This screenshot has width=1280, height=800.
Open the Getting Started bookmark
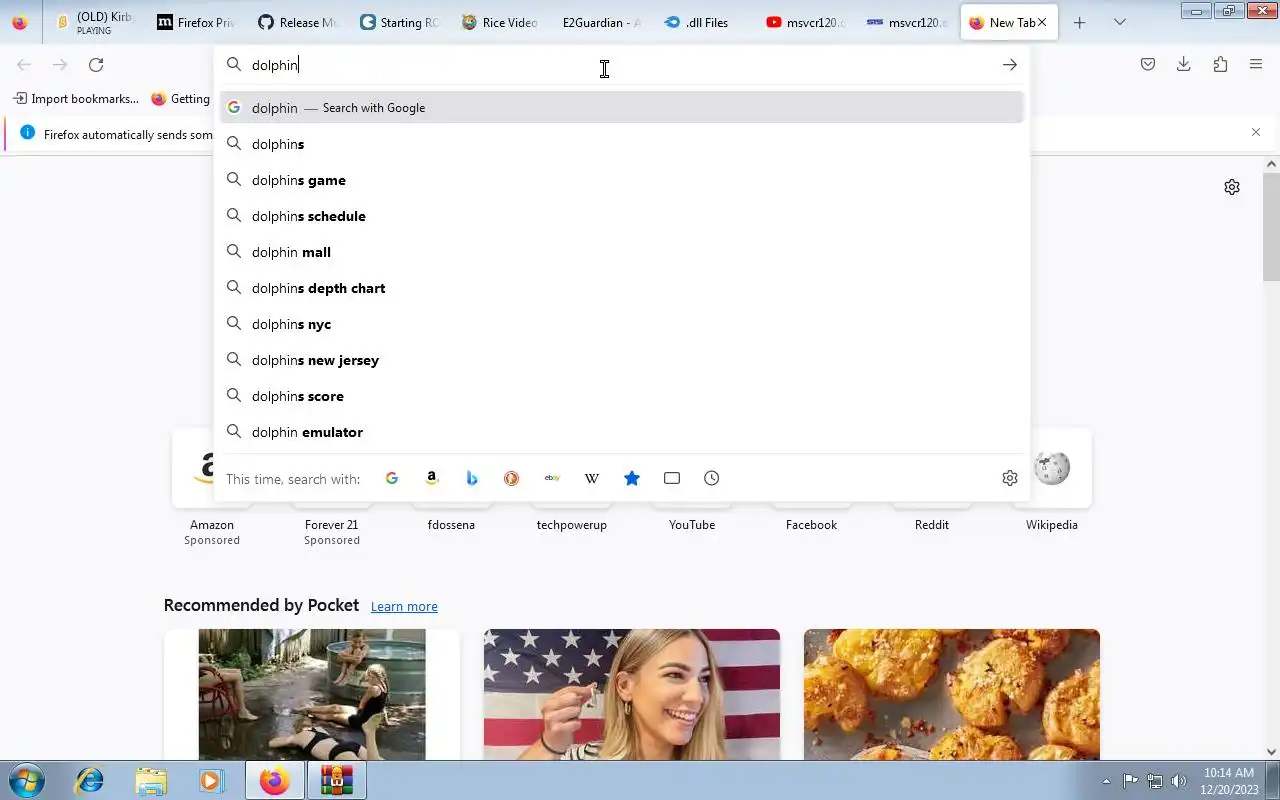pyautogui.click(x=181, y=99)
